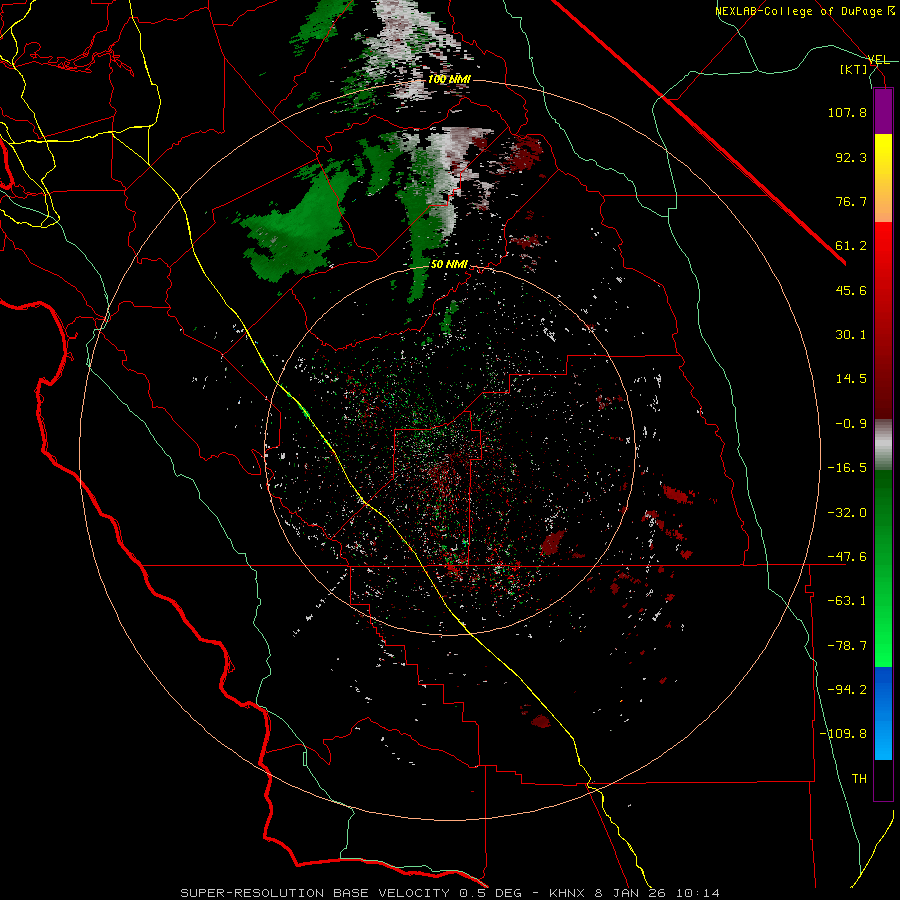Screen dimensions: 900x900
Task: Pick the red segment of the velocity scale
Action: (883, 320)
